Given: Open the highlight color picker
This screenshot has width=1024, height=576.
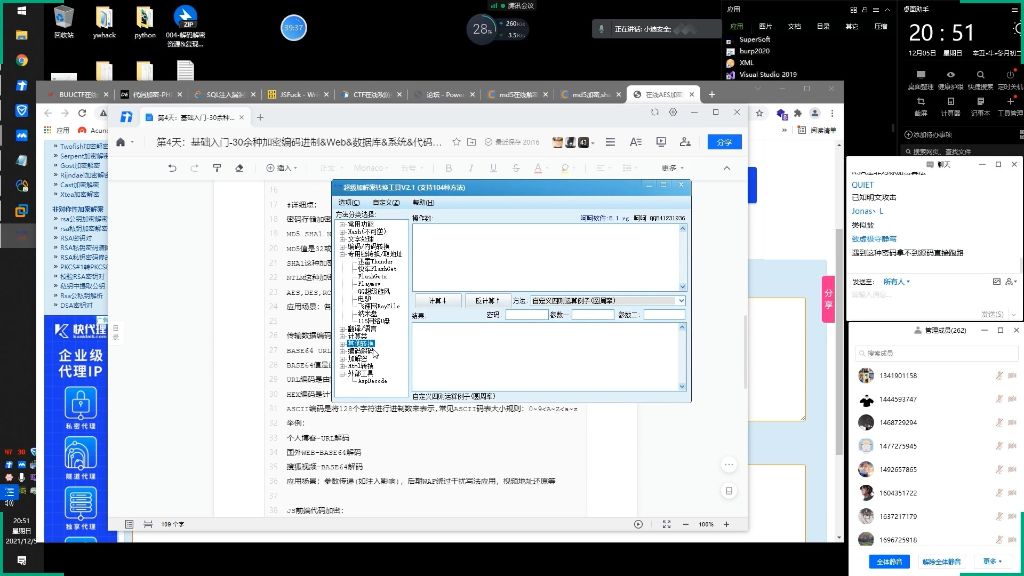Looking at the screenshot, I should (x=566, y=168).
